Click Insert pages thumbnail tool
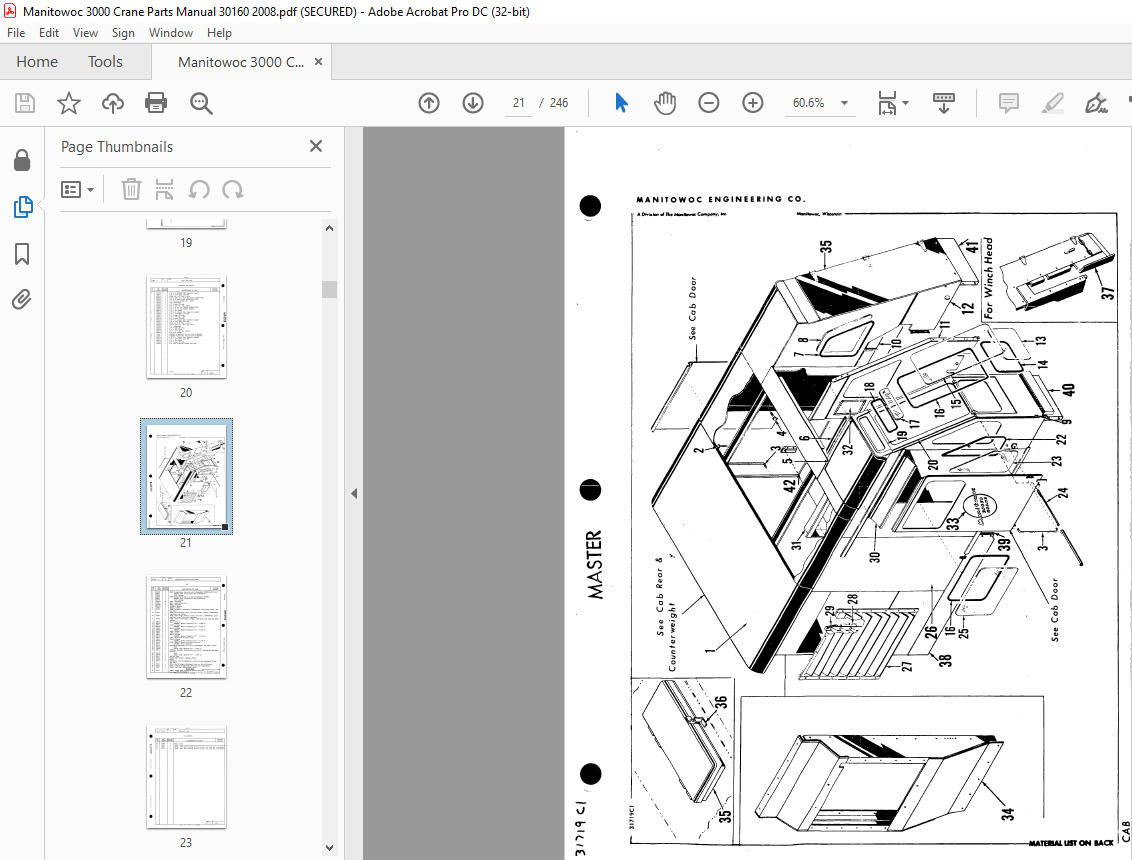This screenshot has height=860, width=1132. (165, 190)
